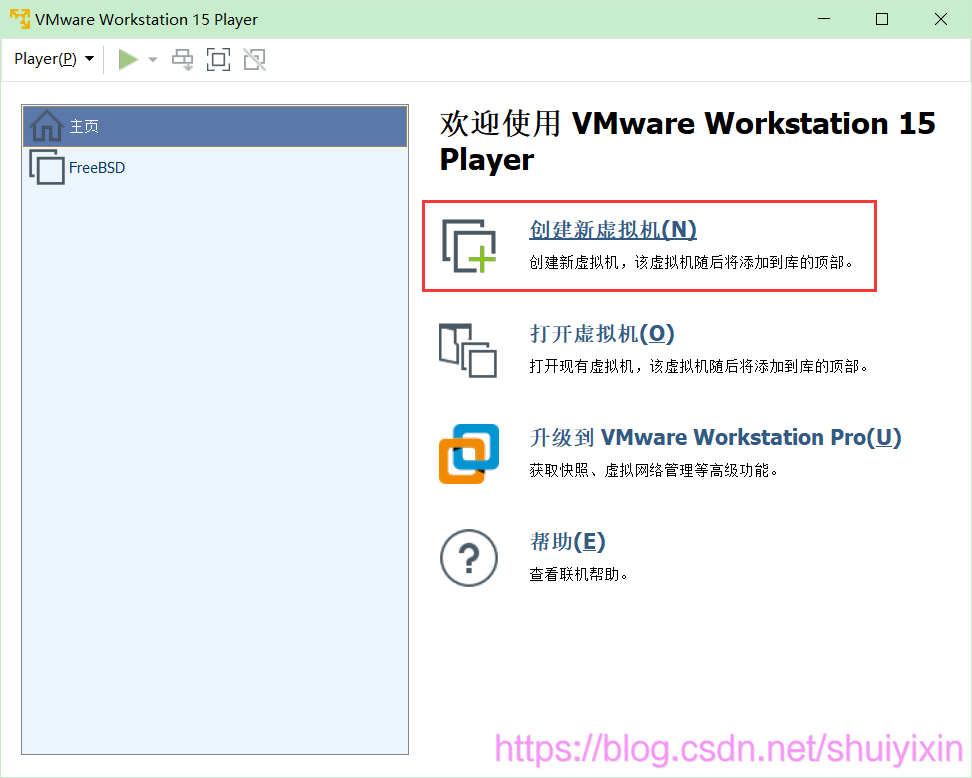Image resolution: width=972 pixels, height=778 pixels.
Task: Enter full screen mode icon
Action: 218,60
